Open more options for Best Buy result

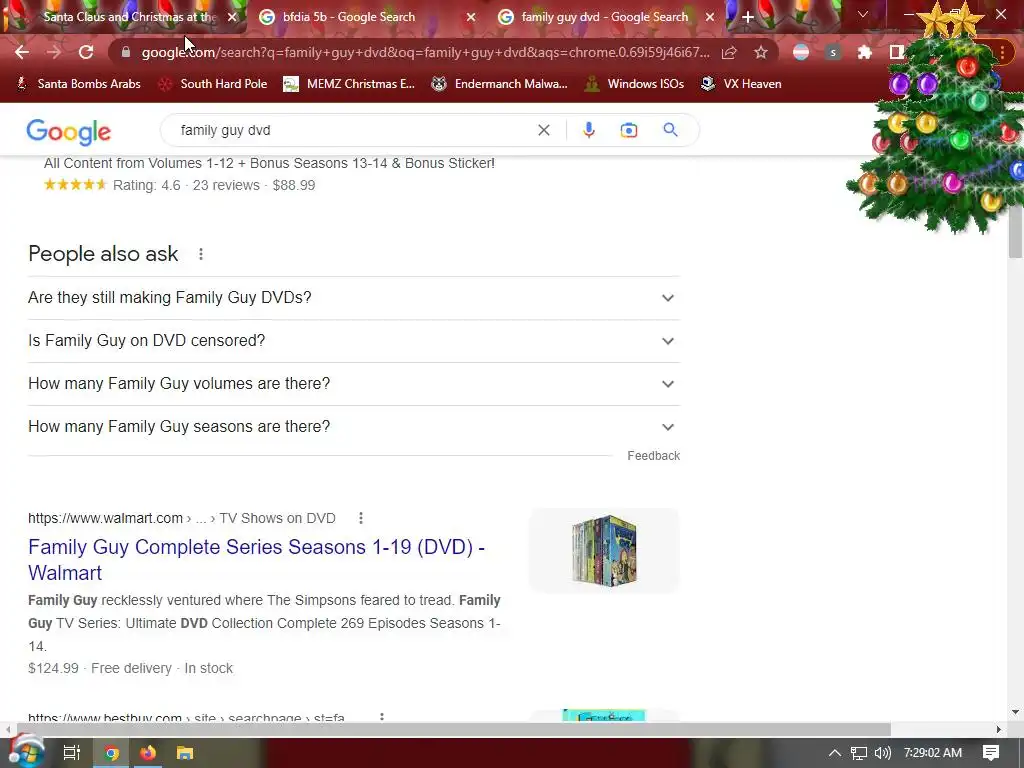[x=382, y=718]
